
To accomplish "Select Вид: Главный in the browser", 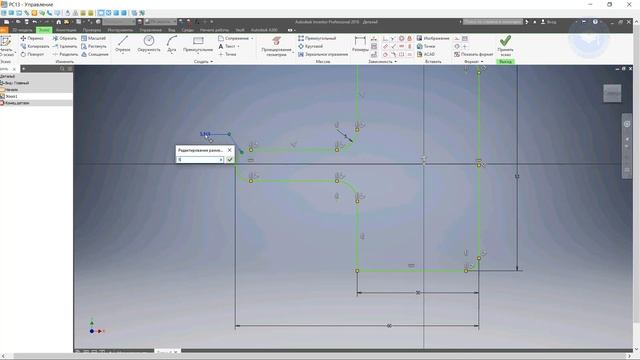I will coord(16,83).
